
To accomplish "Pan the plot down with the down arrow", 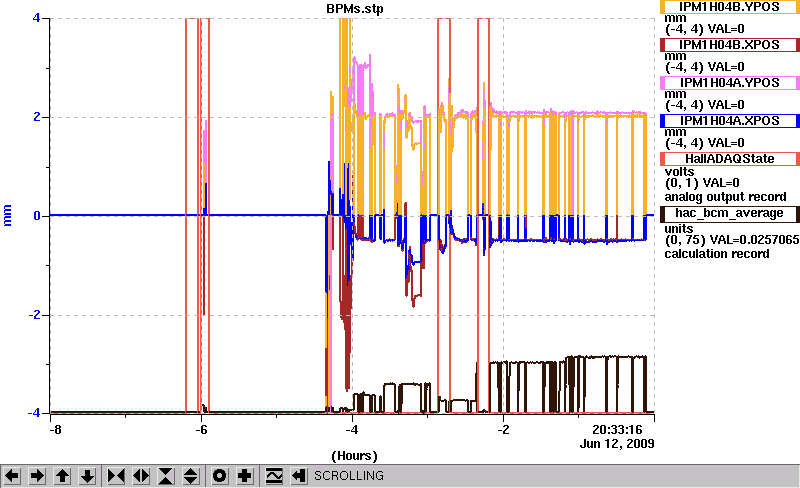I will (87, 476).
